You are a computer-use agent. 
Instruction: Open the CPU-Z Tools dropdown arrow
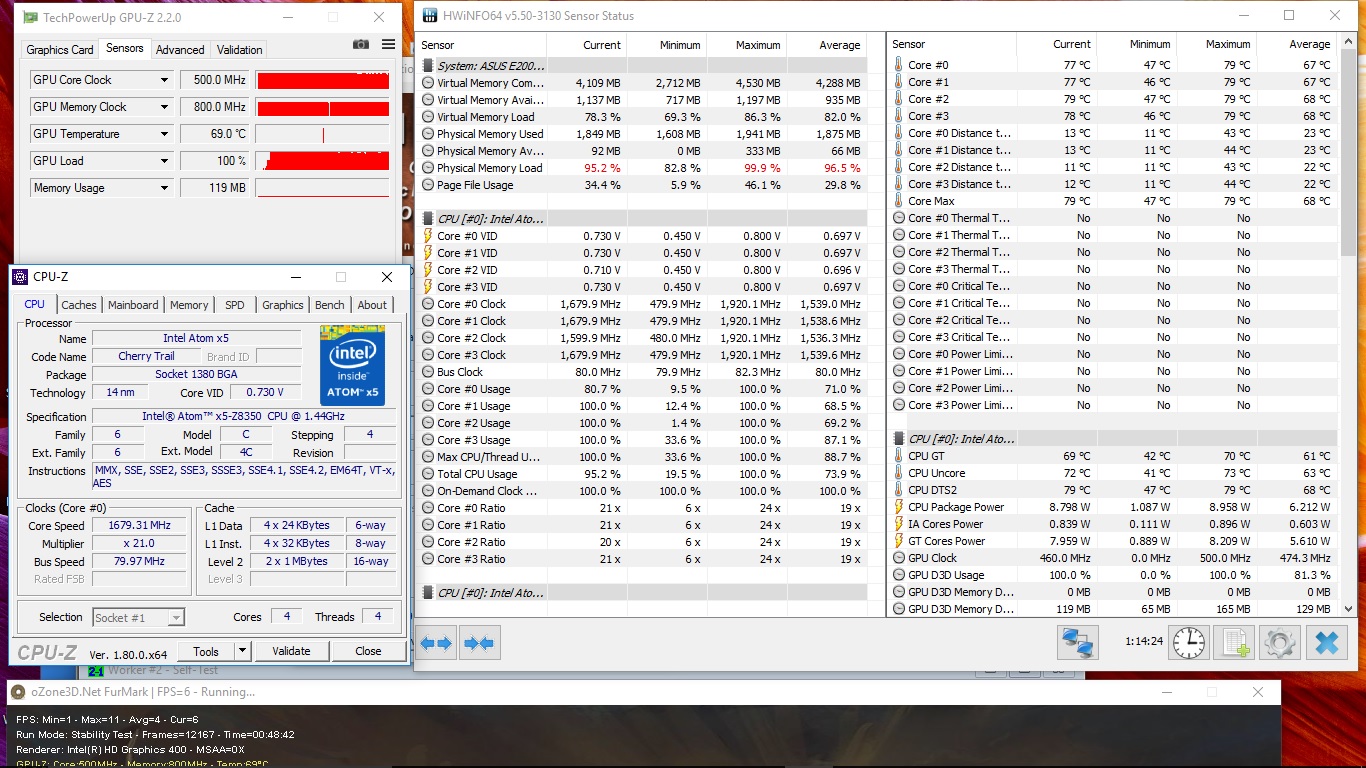tap(241, 651)
